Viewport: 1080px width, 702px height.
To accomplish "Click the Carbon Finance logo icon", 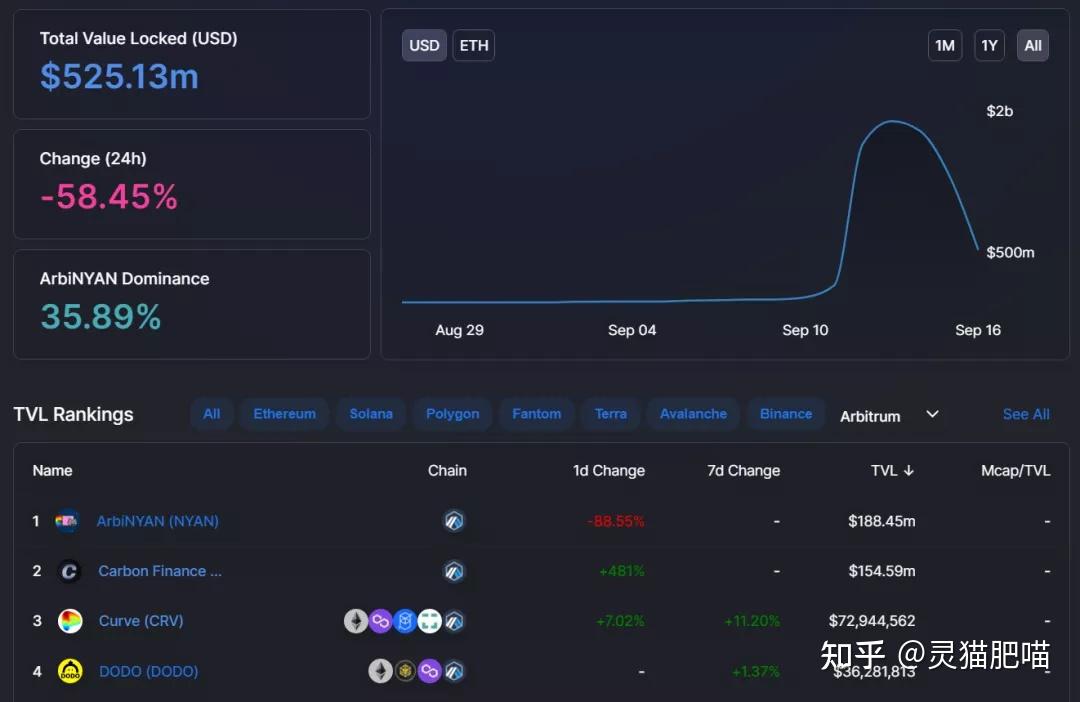I will 69,571.
